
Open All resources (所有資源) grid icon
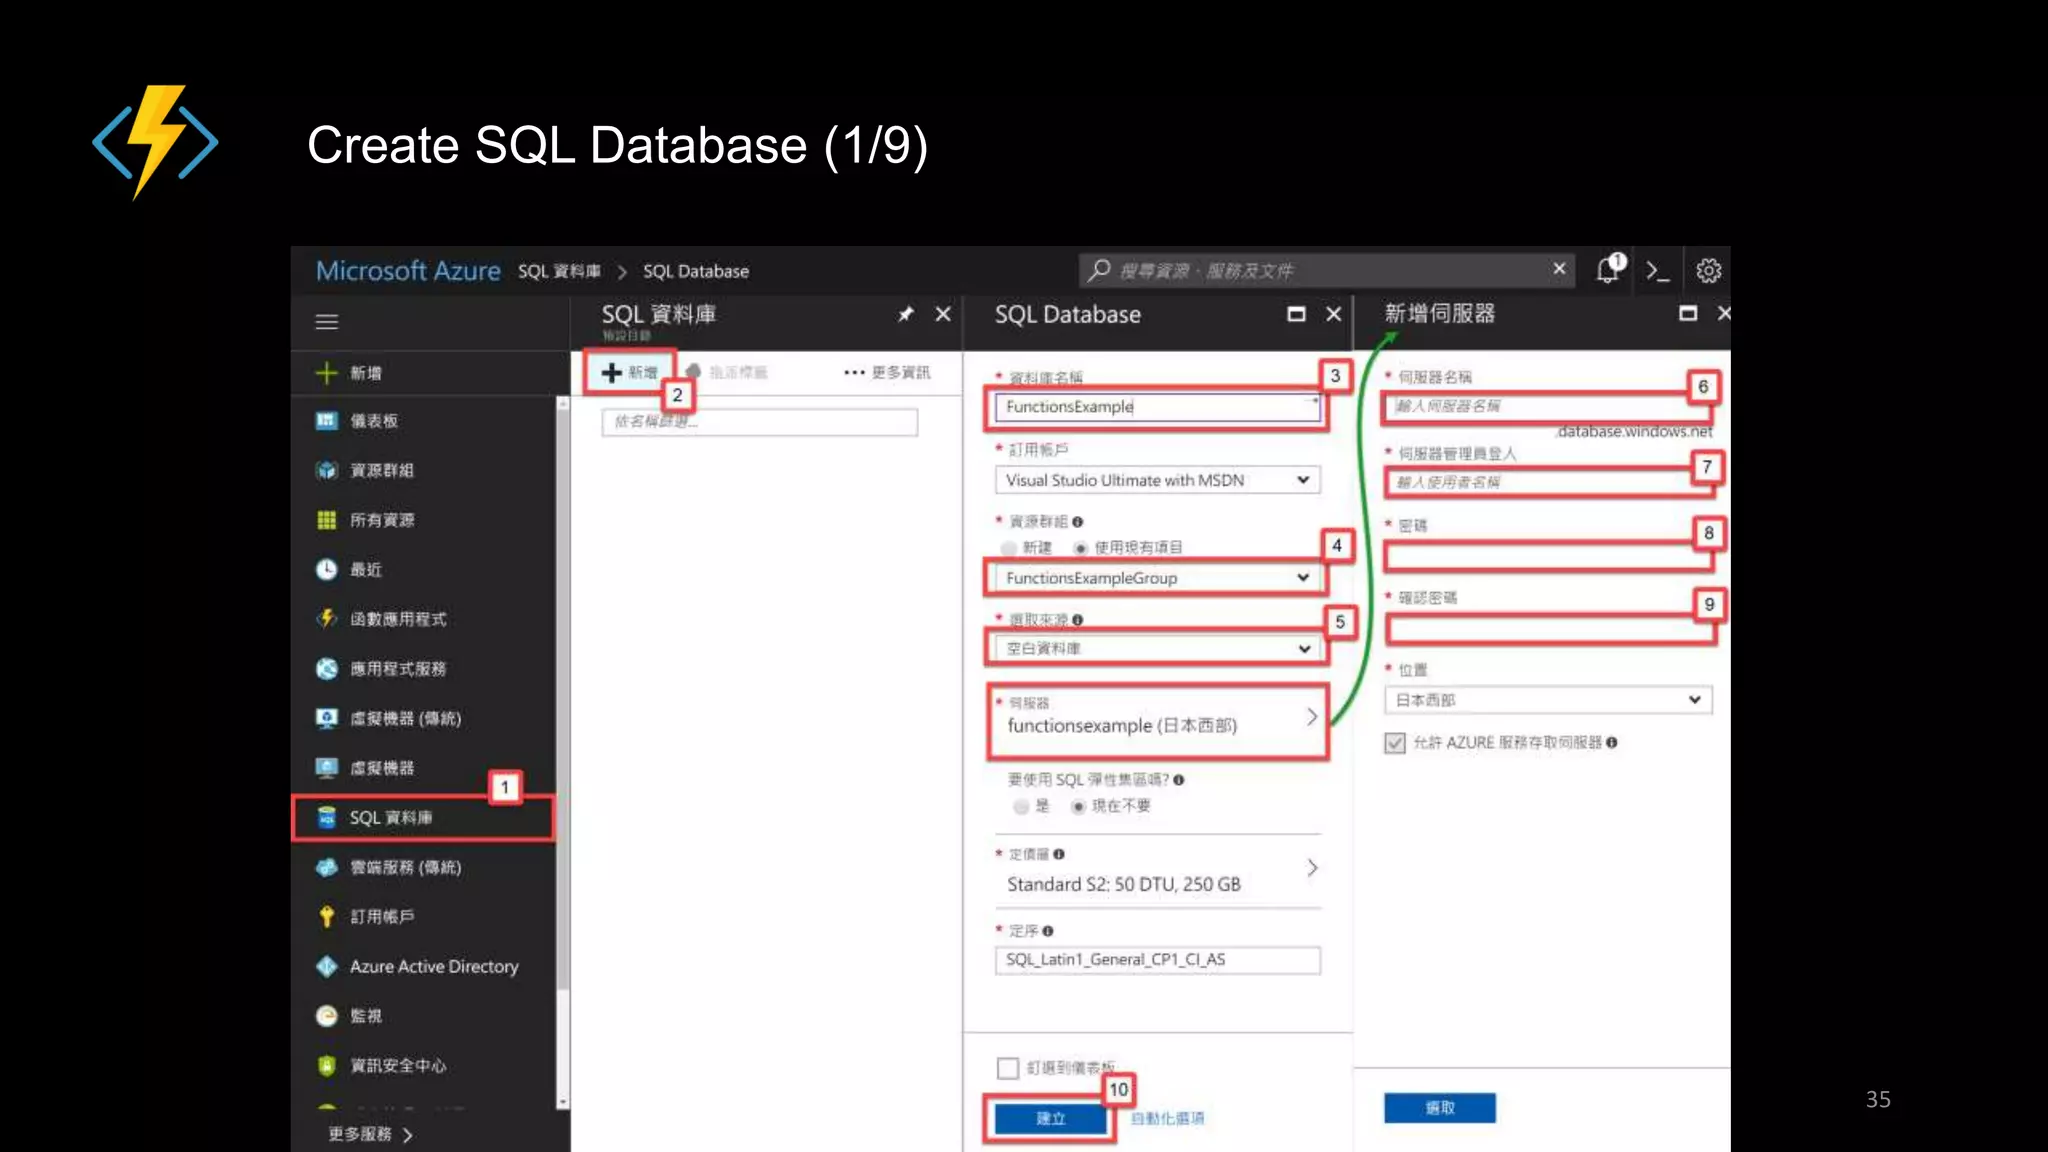pyautogui.click(x=326, y=520)
